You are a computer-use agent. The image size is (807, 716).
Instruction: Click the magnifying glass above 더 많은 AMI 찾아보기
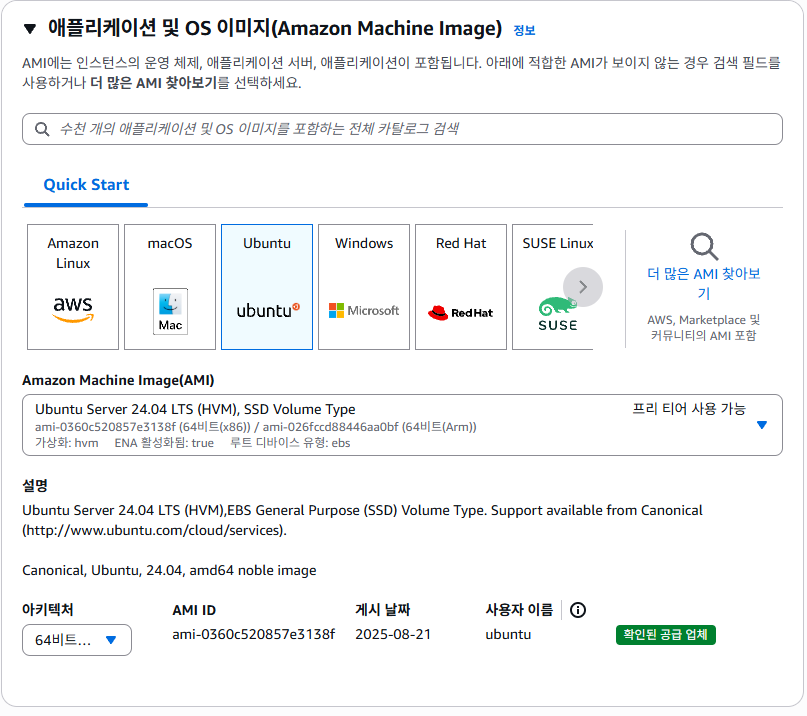[703, 247]
